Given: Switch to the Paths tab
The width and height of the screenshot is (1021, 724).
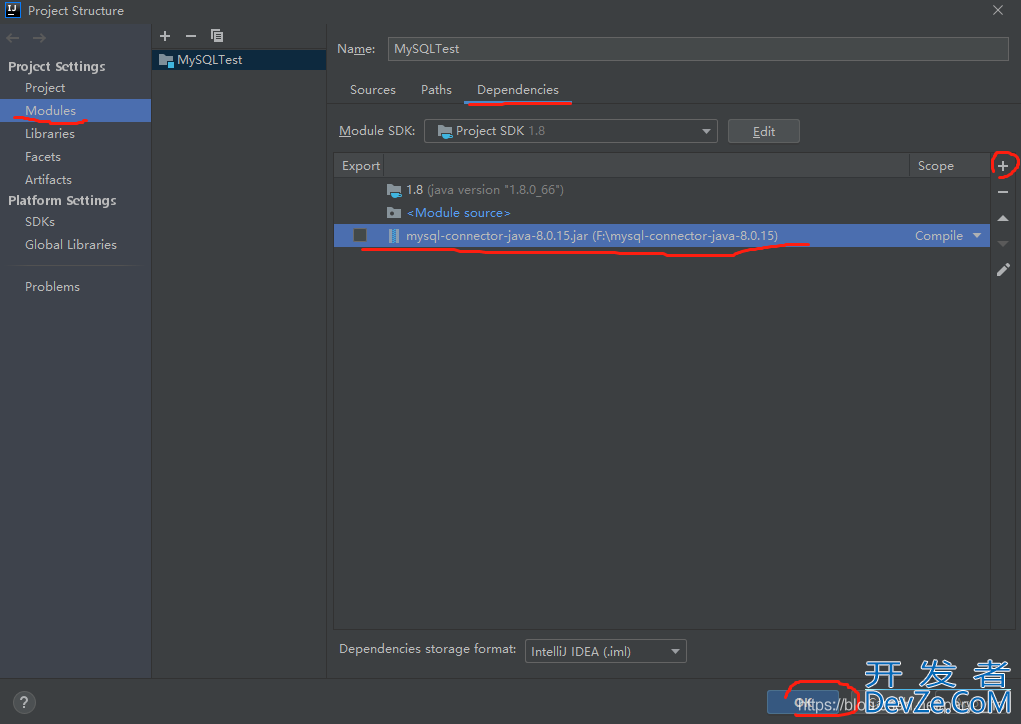Looking at the screenshot, I should tap(436, 90).
